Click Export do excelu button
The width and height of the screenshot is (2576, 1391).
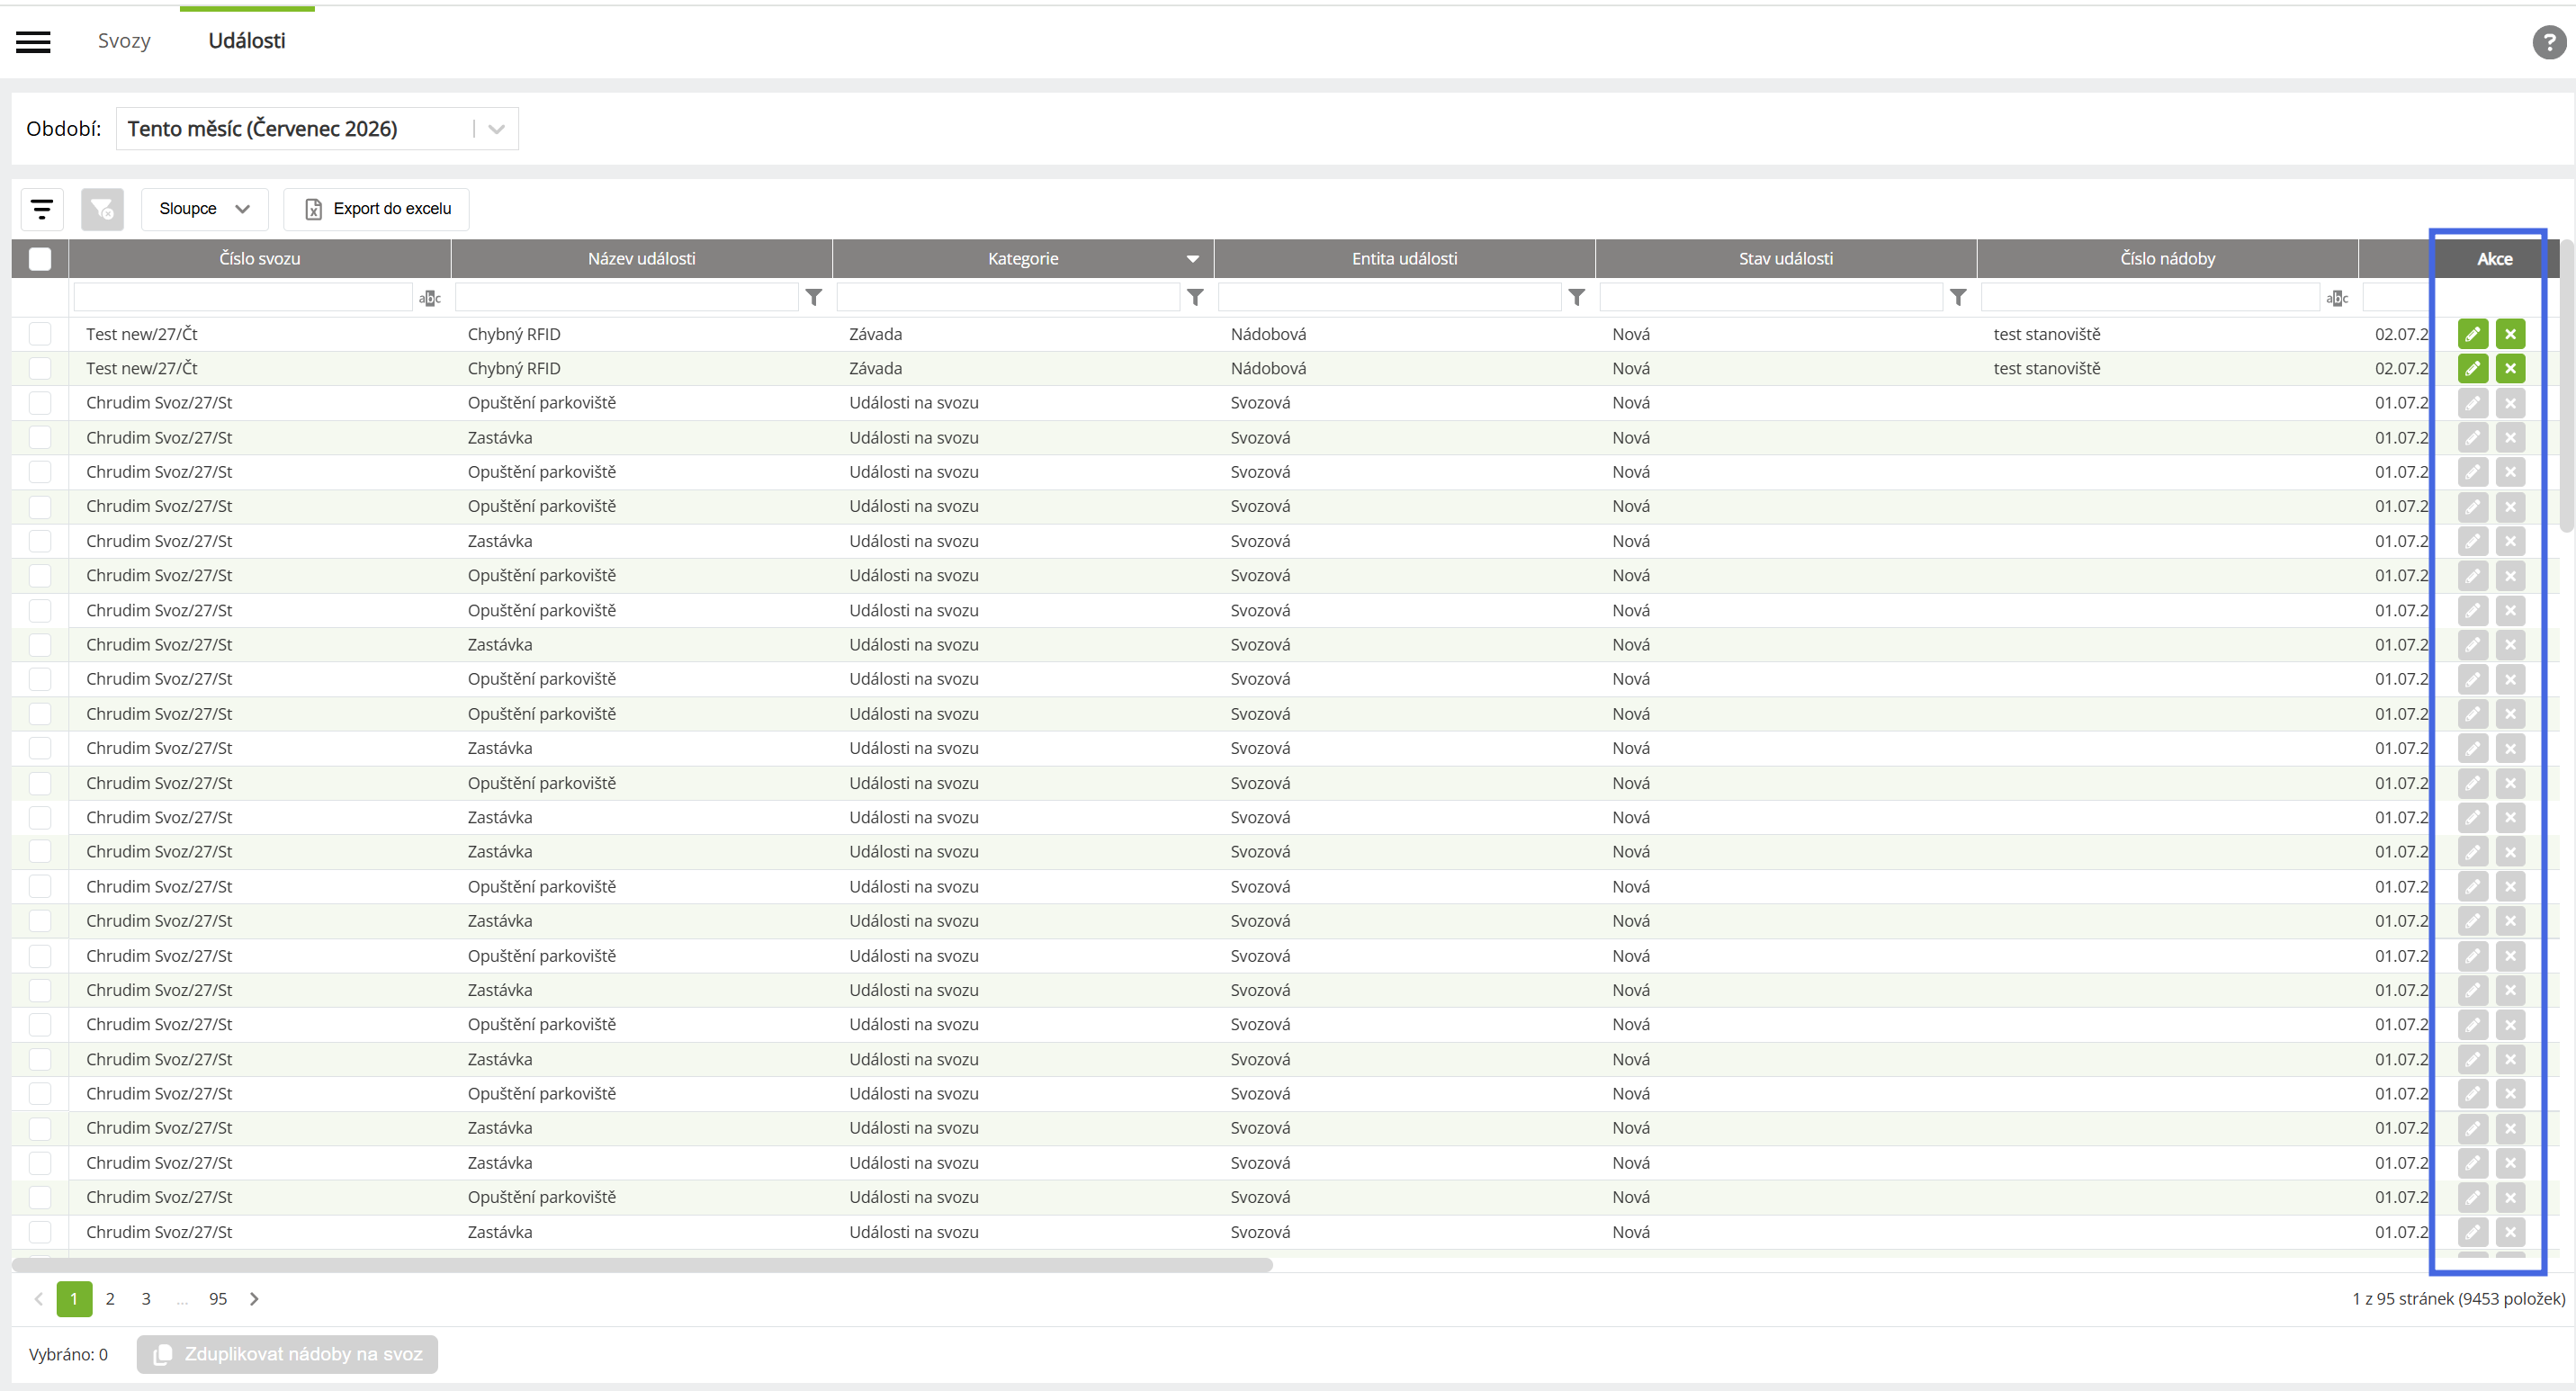click(377, 209)
